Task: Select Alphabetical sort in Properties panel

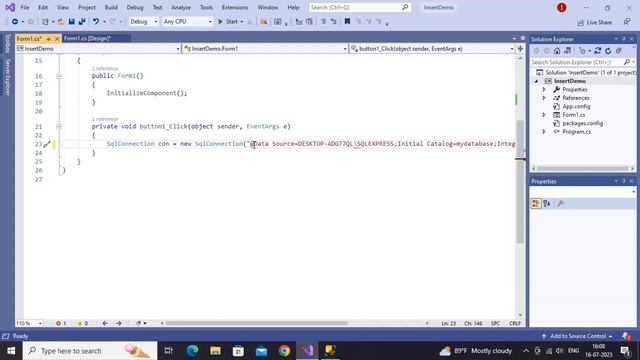Action: point(547,203)
